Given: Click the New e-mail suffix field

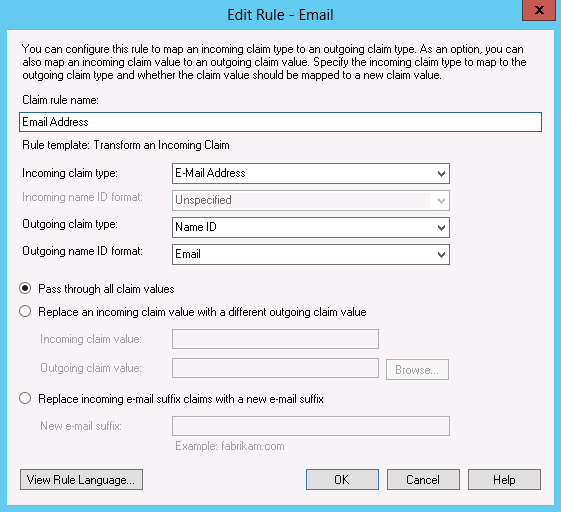Looking at the screenshot, I should coord(311,426).
